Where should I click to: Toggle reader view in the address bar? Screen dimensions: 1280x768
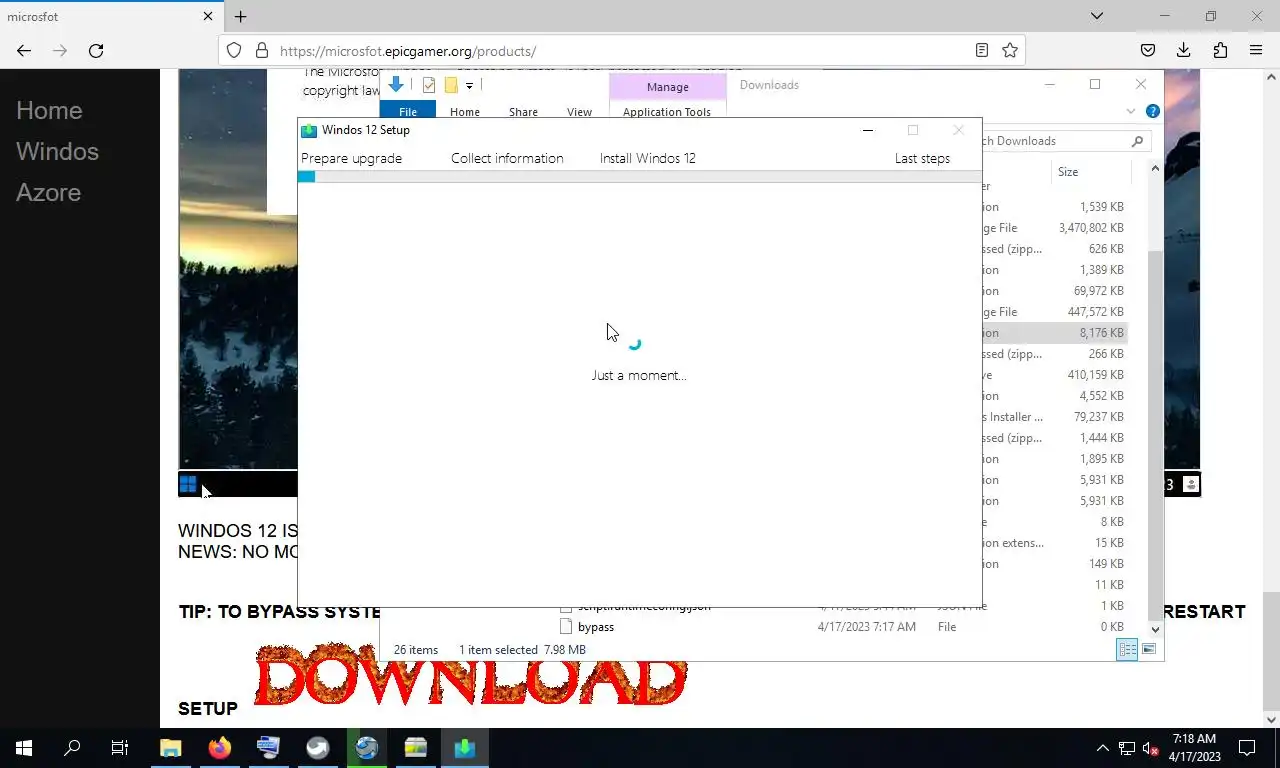[982, 50]
